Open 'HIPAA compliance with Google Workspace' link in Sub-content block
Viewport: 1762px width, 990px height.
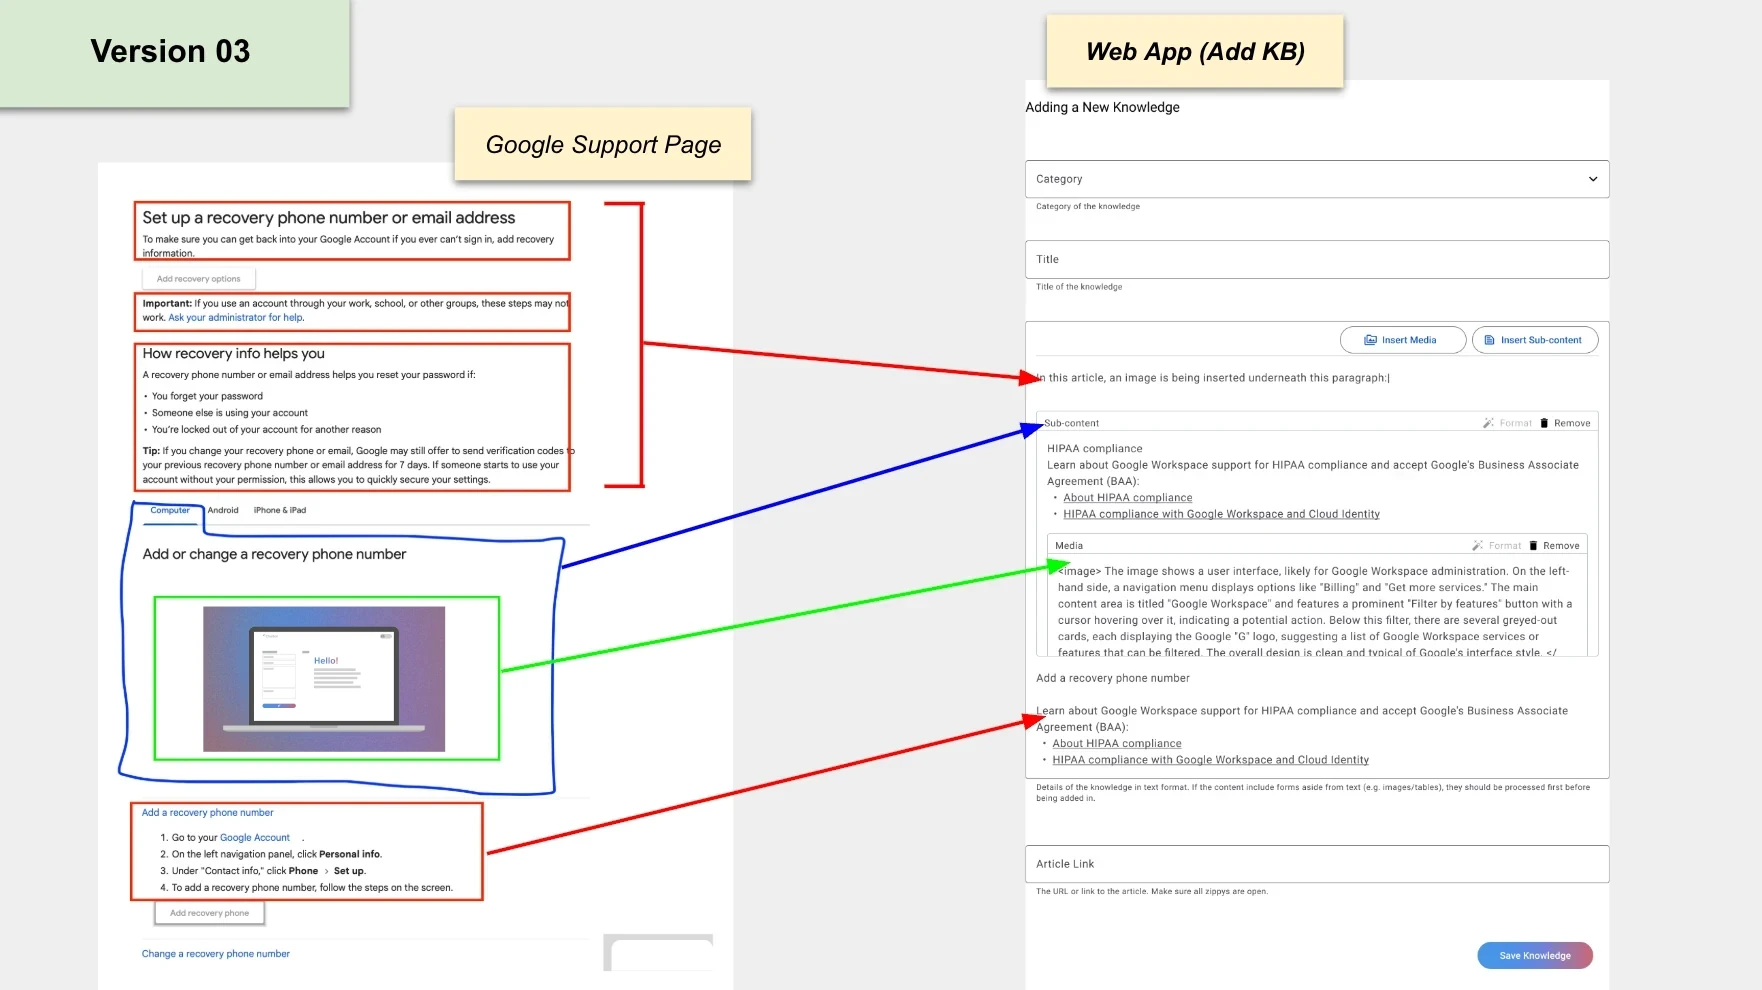pos(1221,514)
